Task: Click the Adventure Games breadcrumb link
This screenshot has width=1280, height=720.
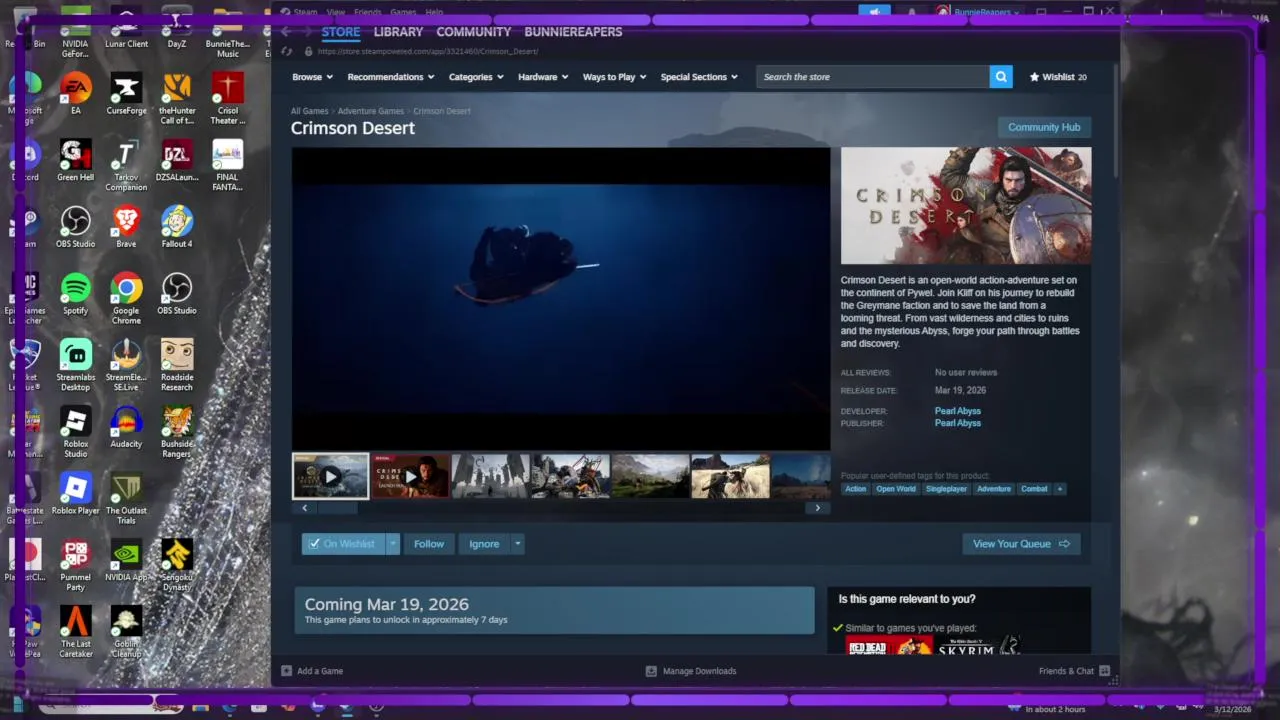Action: coord(371,111)
